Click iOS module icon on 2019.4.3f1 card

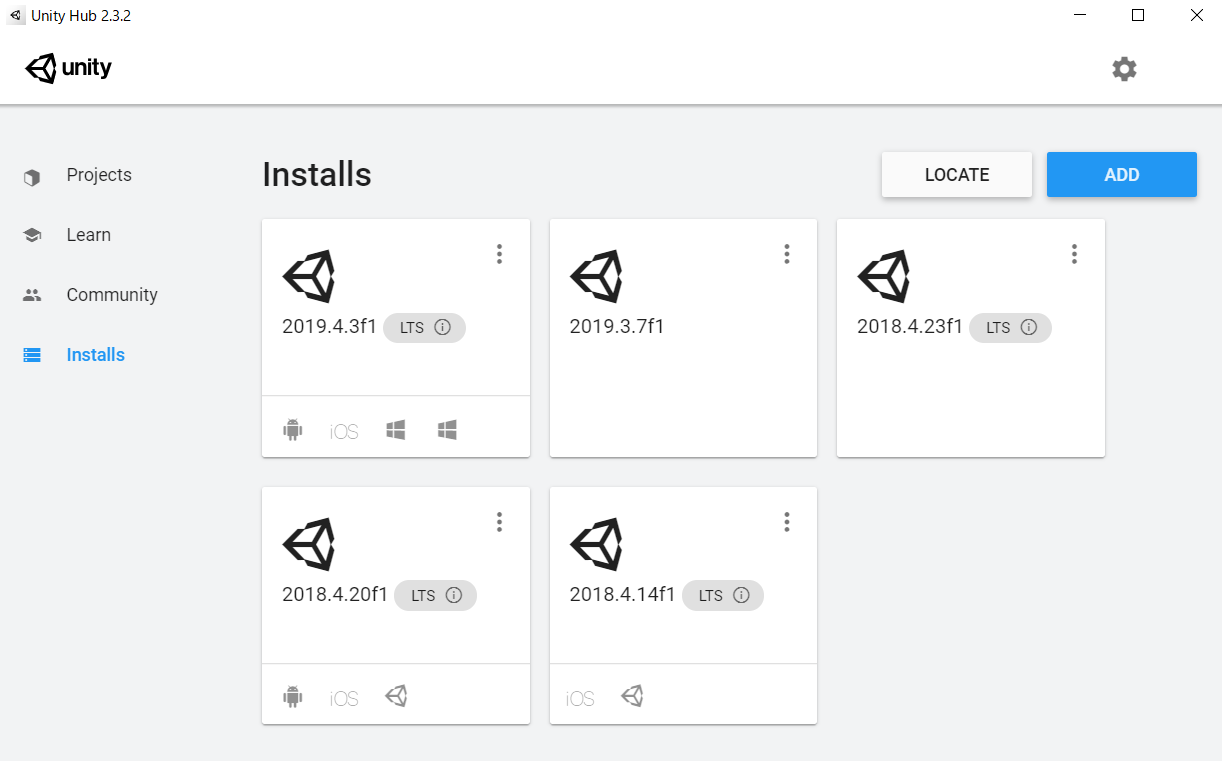coord(344,432)
